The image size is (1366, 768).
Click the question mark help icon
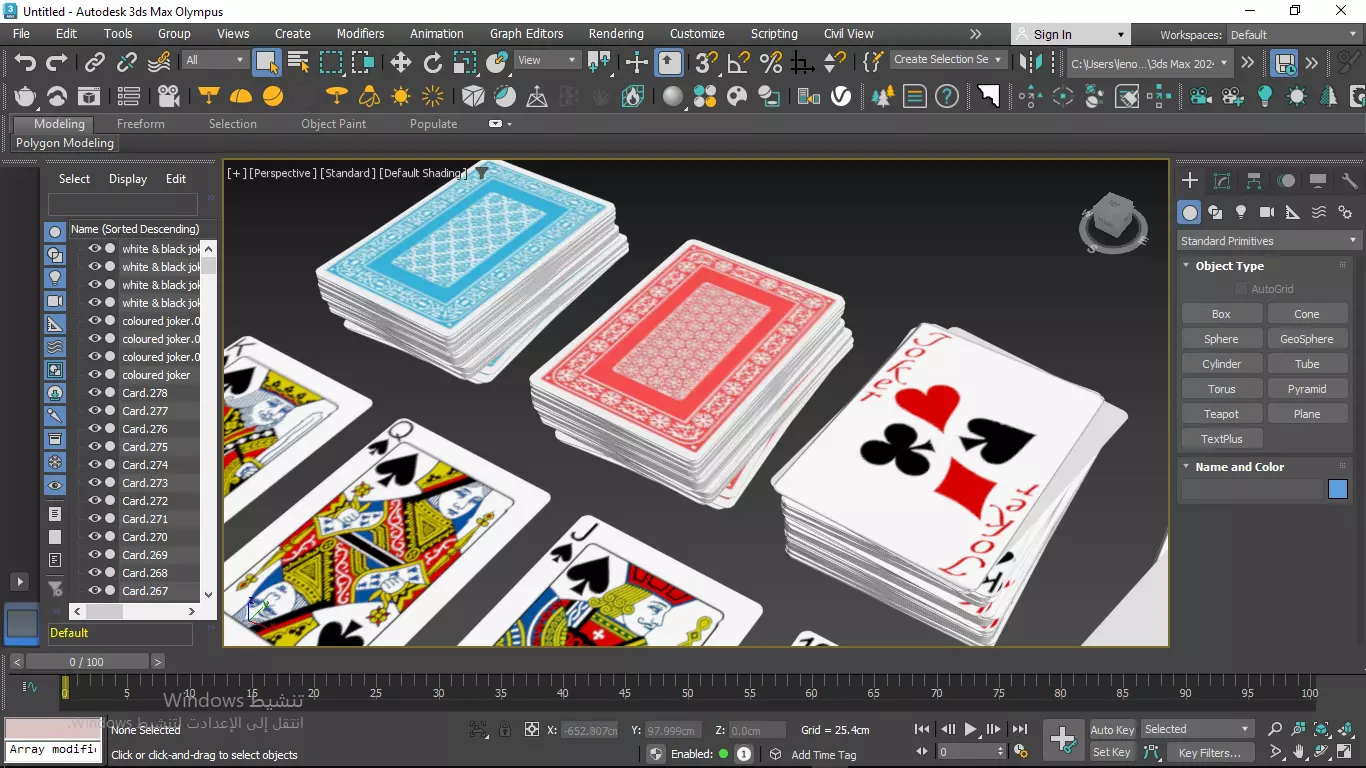pyautogui.click(x=946, y=97)
